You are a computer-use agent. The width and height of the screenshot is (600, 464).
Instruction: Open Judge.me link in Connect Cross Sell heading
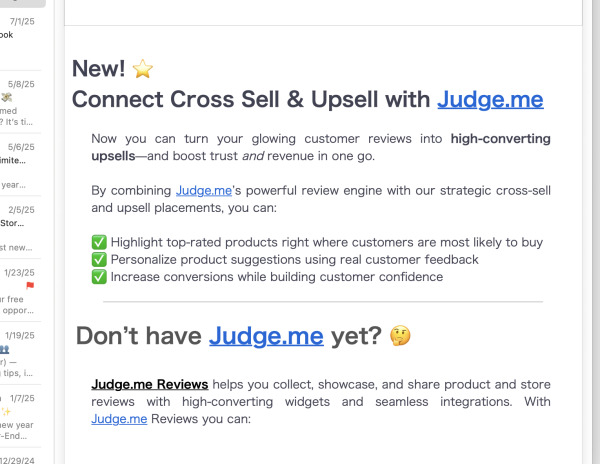pyautogui.click(x=490, y=99)
